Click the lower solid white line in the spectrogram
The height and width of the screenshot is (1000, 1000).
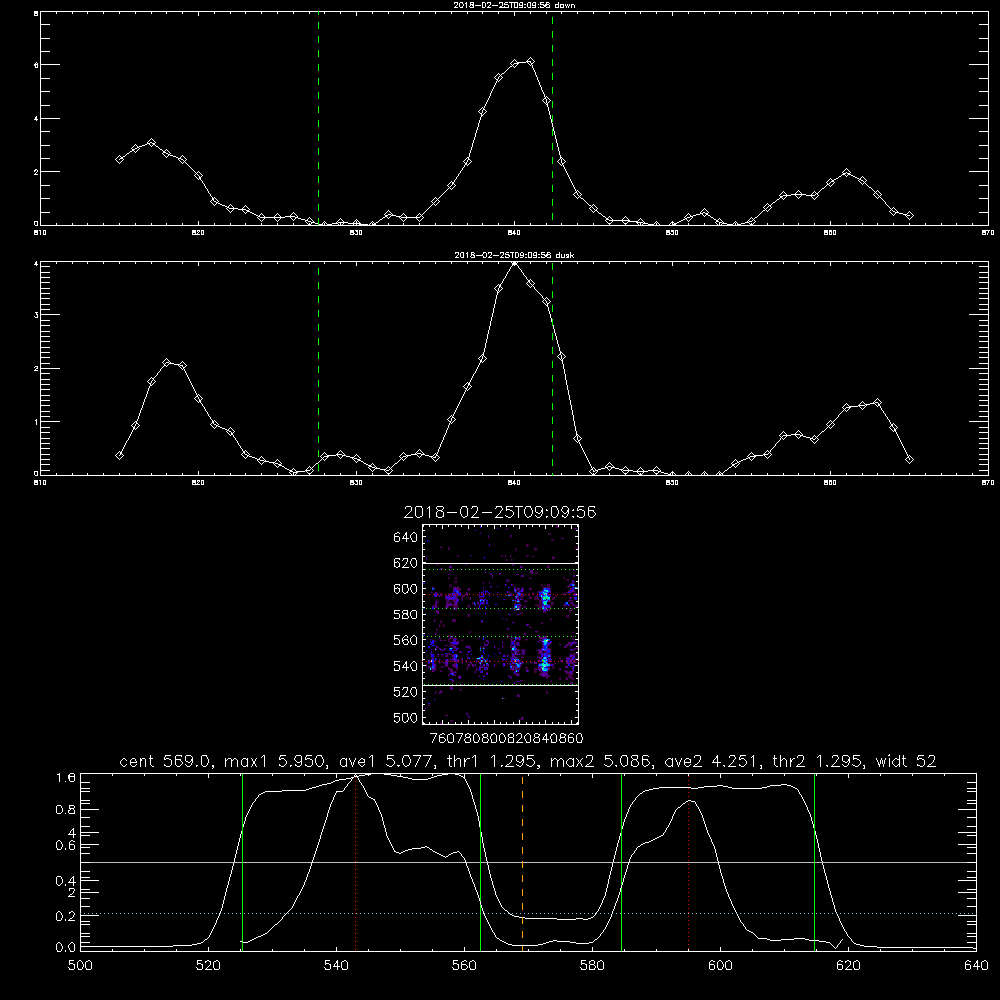(x=500, y=685)
